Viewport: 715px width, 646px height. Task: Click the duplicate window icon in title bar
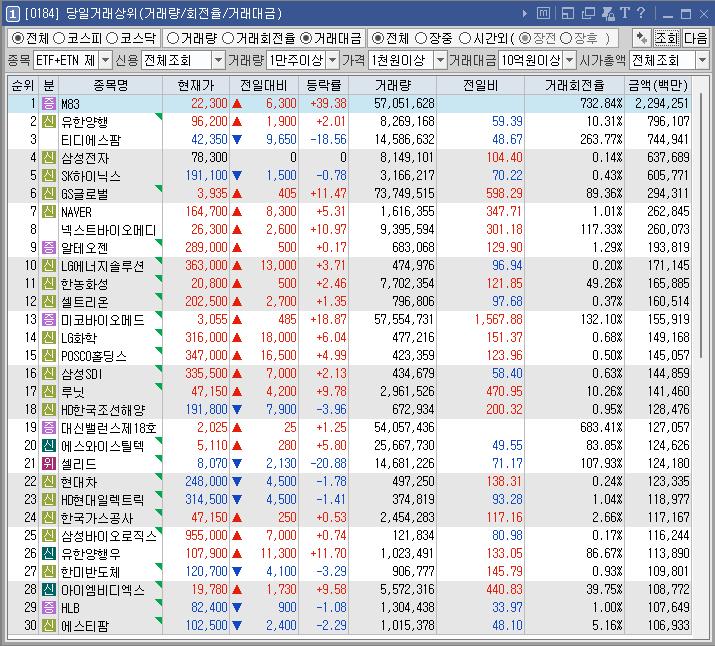coord(588,13)
